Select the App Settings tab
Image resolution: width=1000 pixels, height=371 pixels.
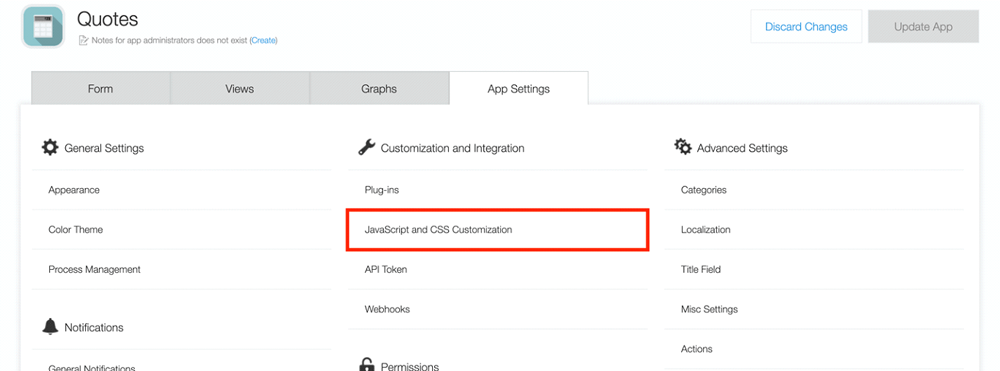518,89
